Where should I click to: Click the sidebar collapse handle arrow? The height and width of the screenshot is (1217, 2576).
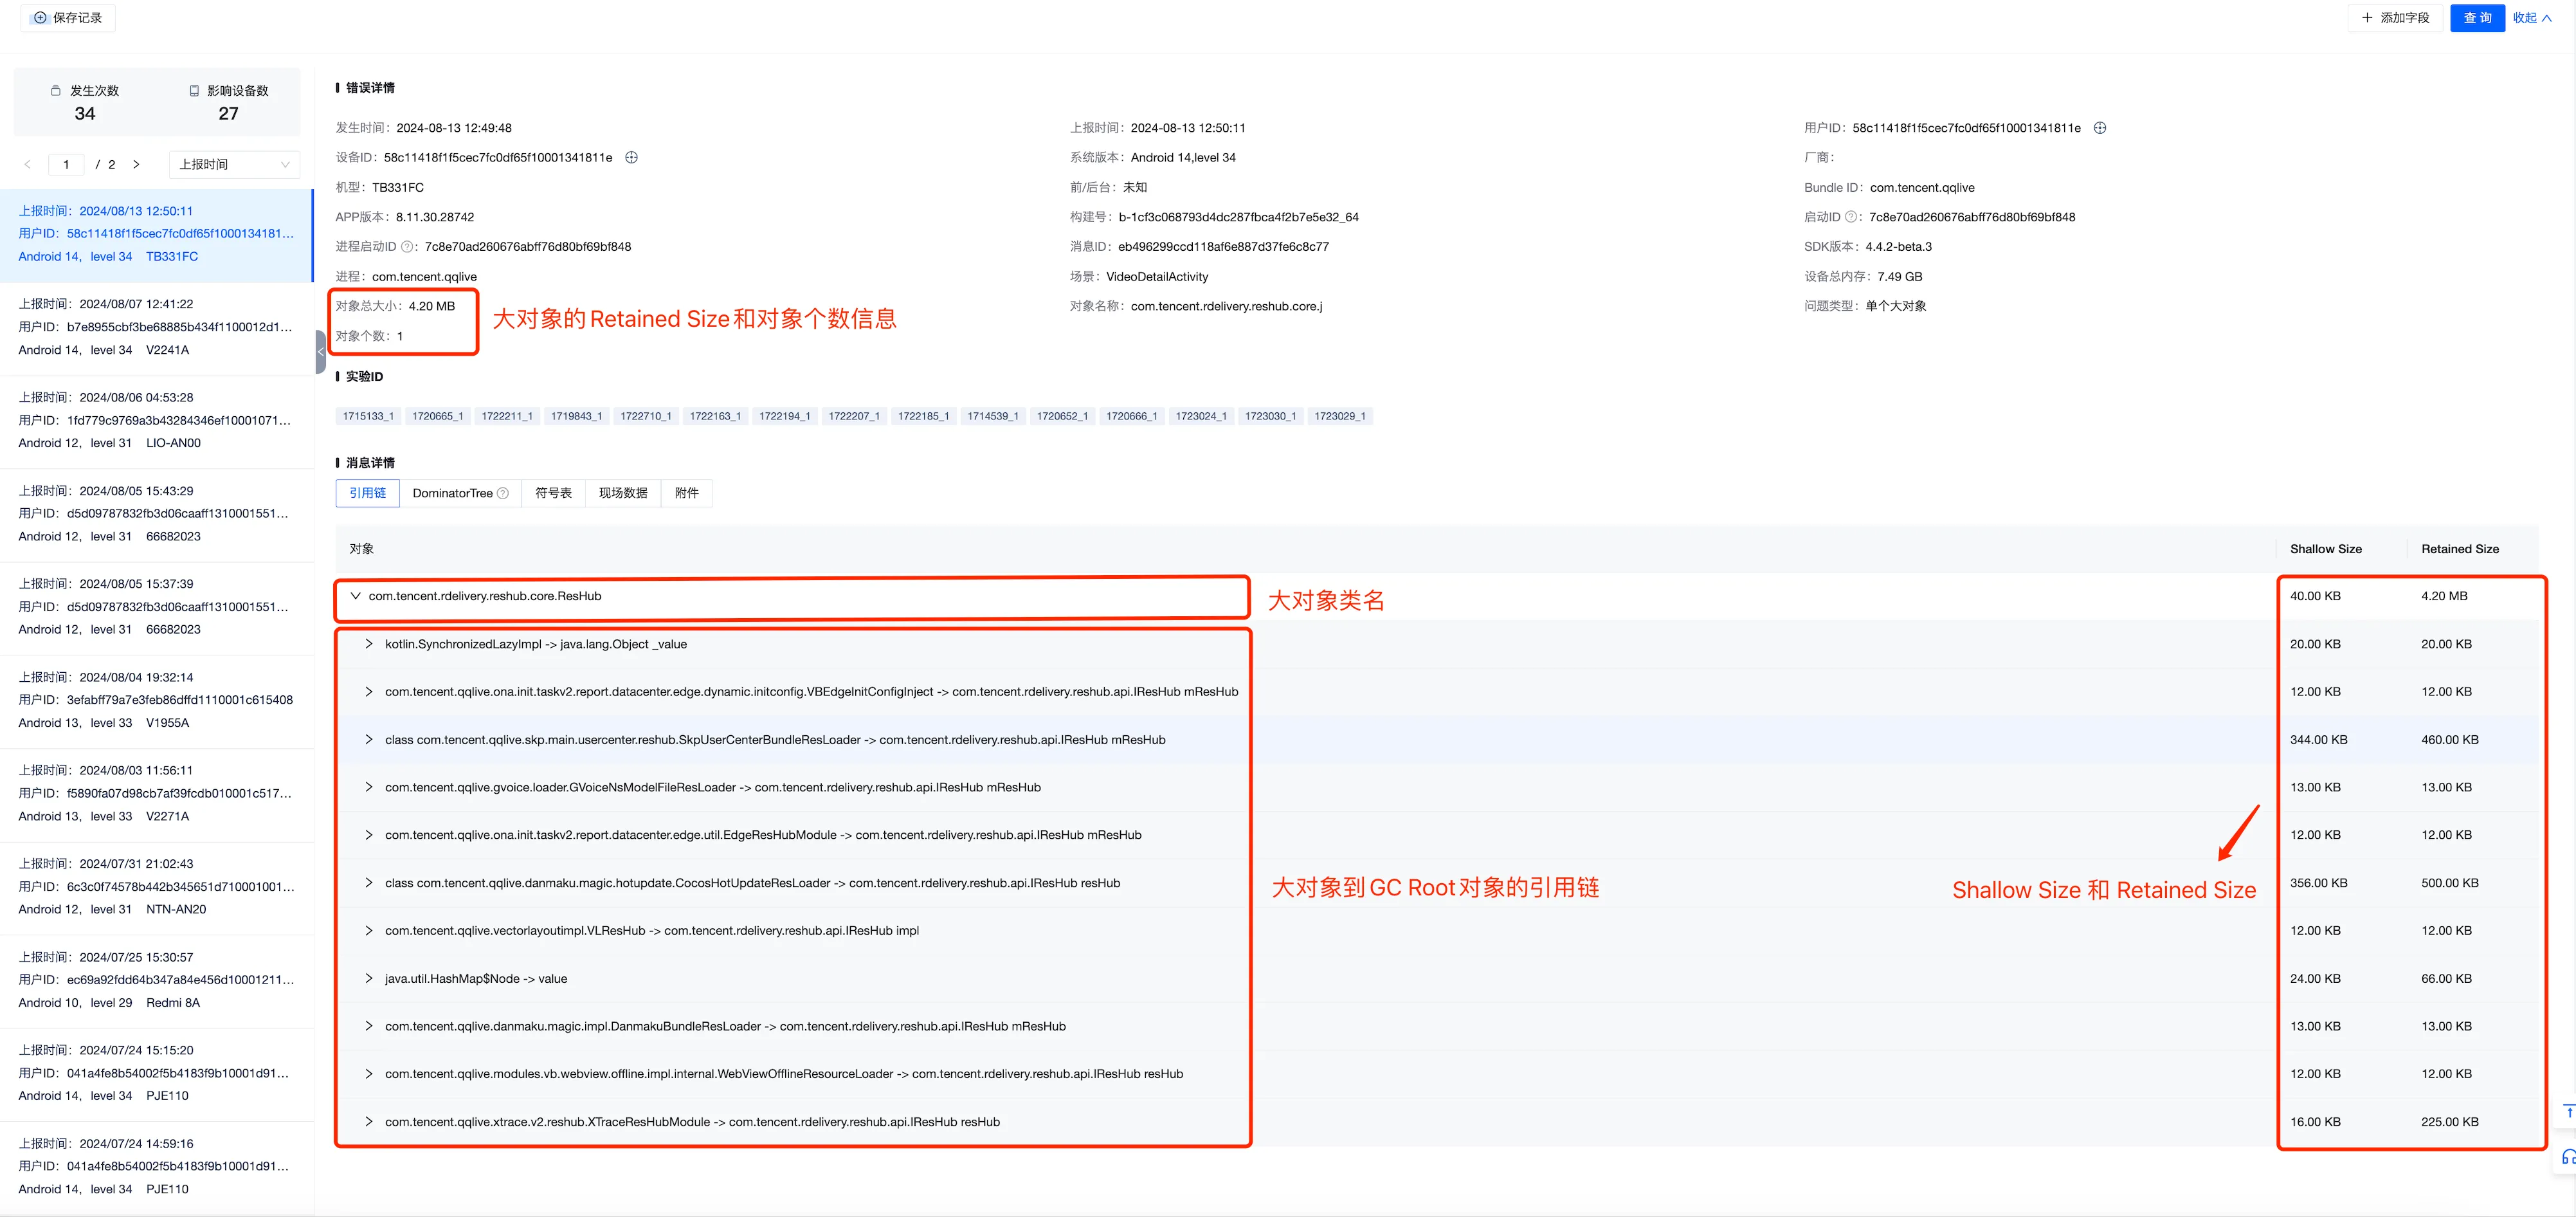pos(320,352)
